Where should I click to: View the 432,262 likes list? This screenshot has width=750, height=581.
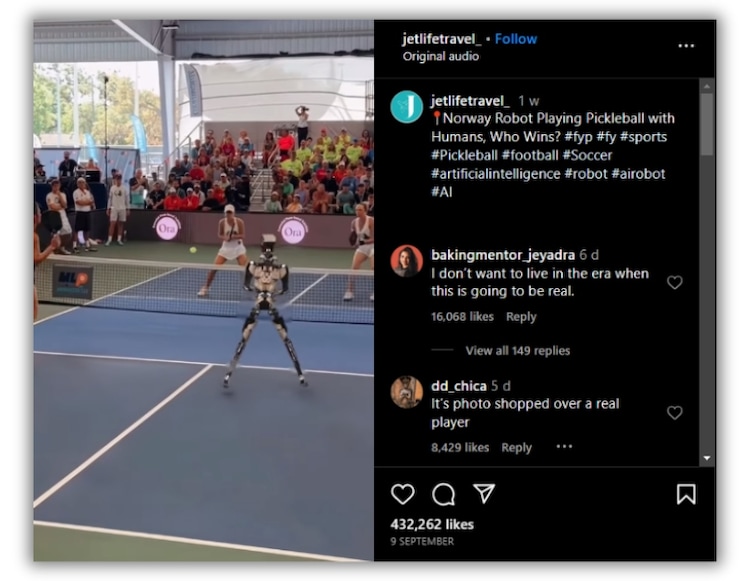[x=432, y=525]
